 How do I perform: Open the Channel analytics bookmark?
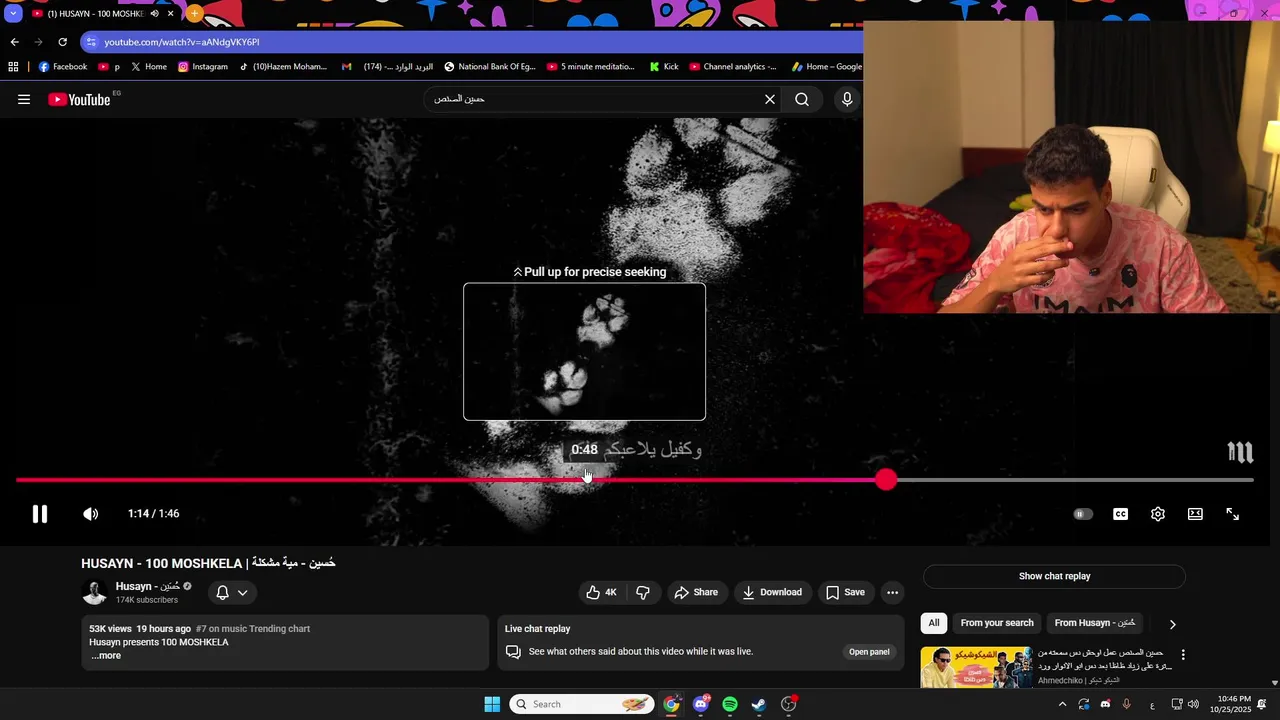(x=733, y=67)
